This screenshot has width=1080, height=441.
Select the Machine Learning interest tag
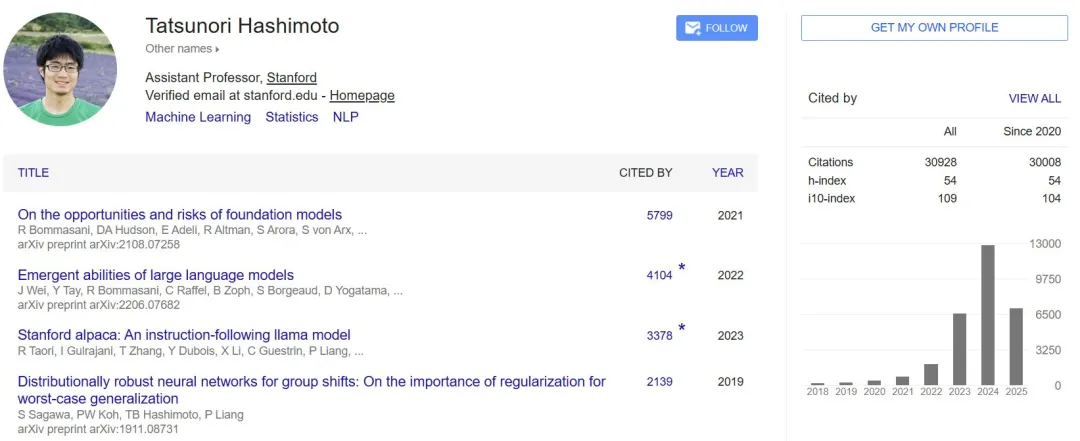pyautogui.click(x=198, y=117)
